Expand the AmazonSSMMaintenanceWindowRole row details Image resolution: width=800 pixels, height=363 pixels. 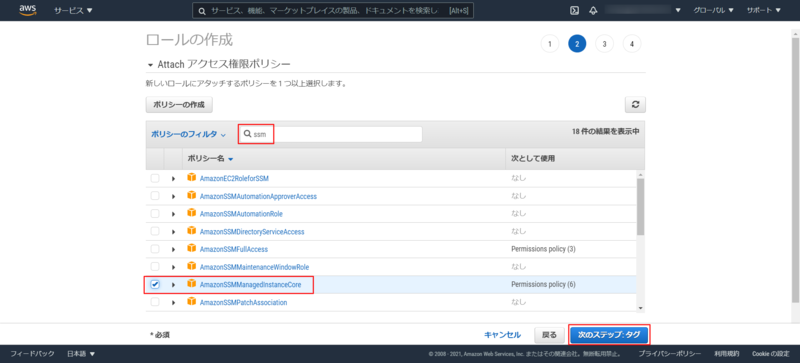click(173, 267)
